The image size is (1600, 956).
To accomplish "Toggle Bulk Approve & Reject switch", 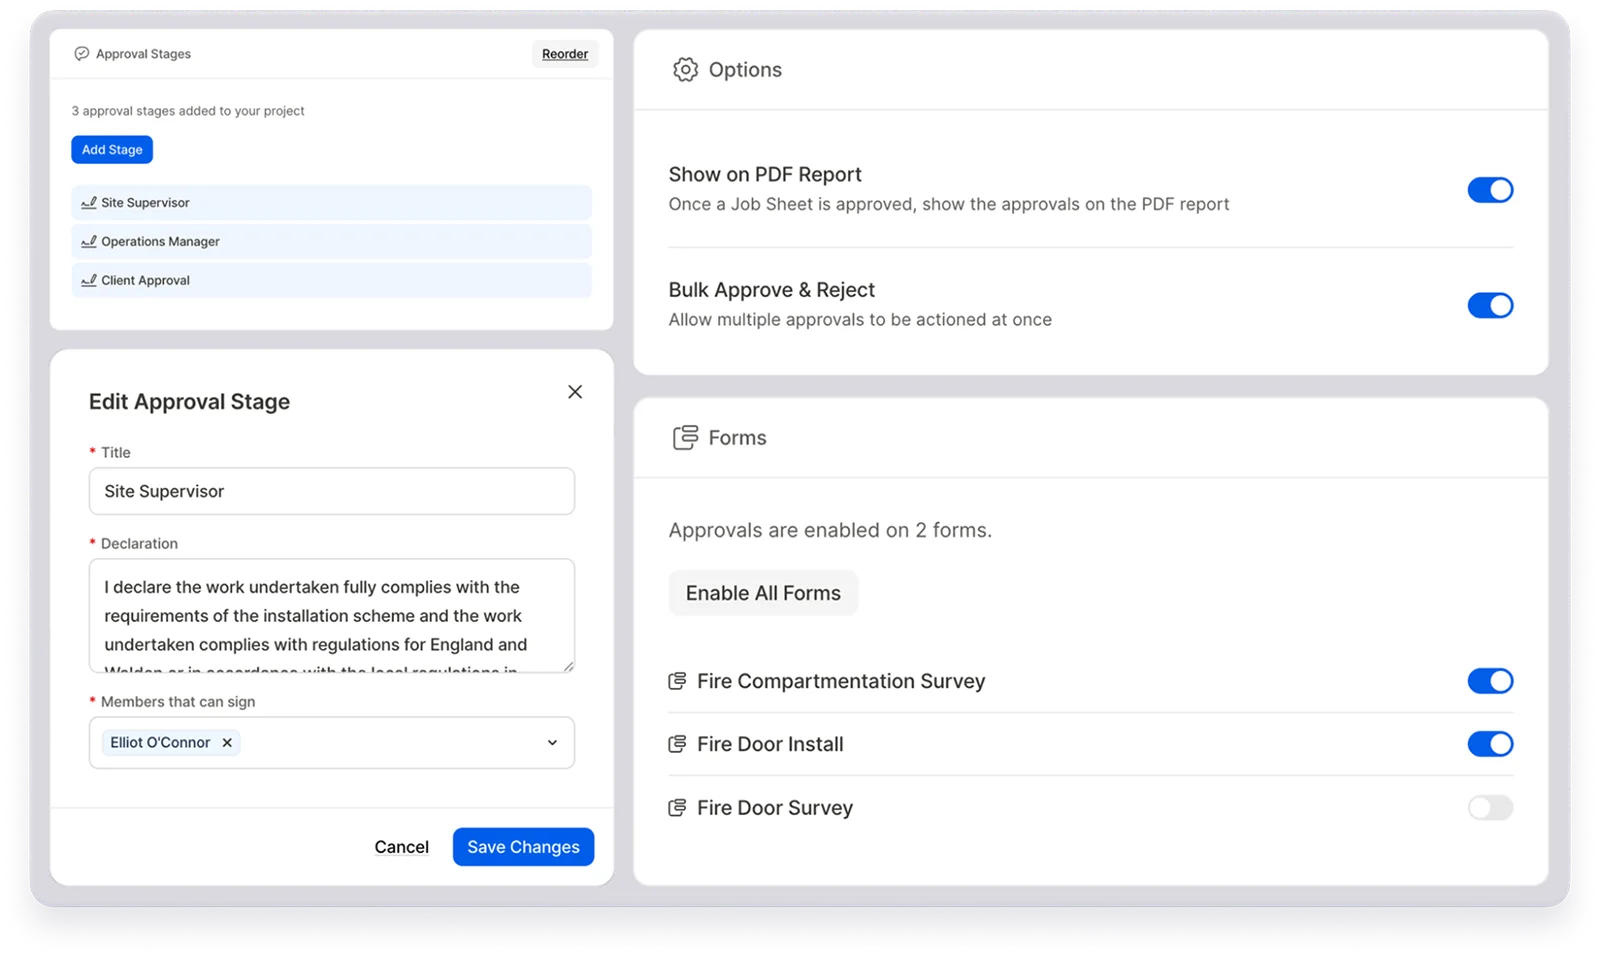I will point(1490,305).
